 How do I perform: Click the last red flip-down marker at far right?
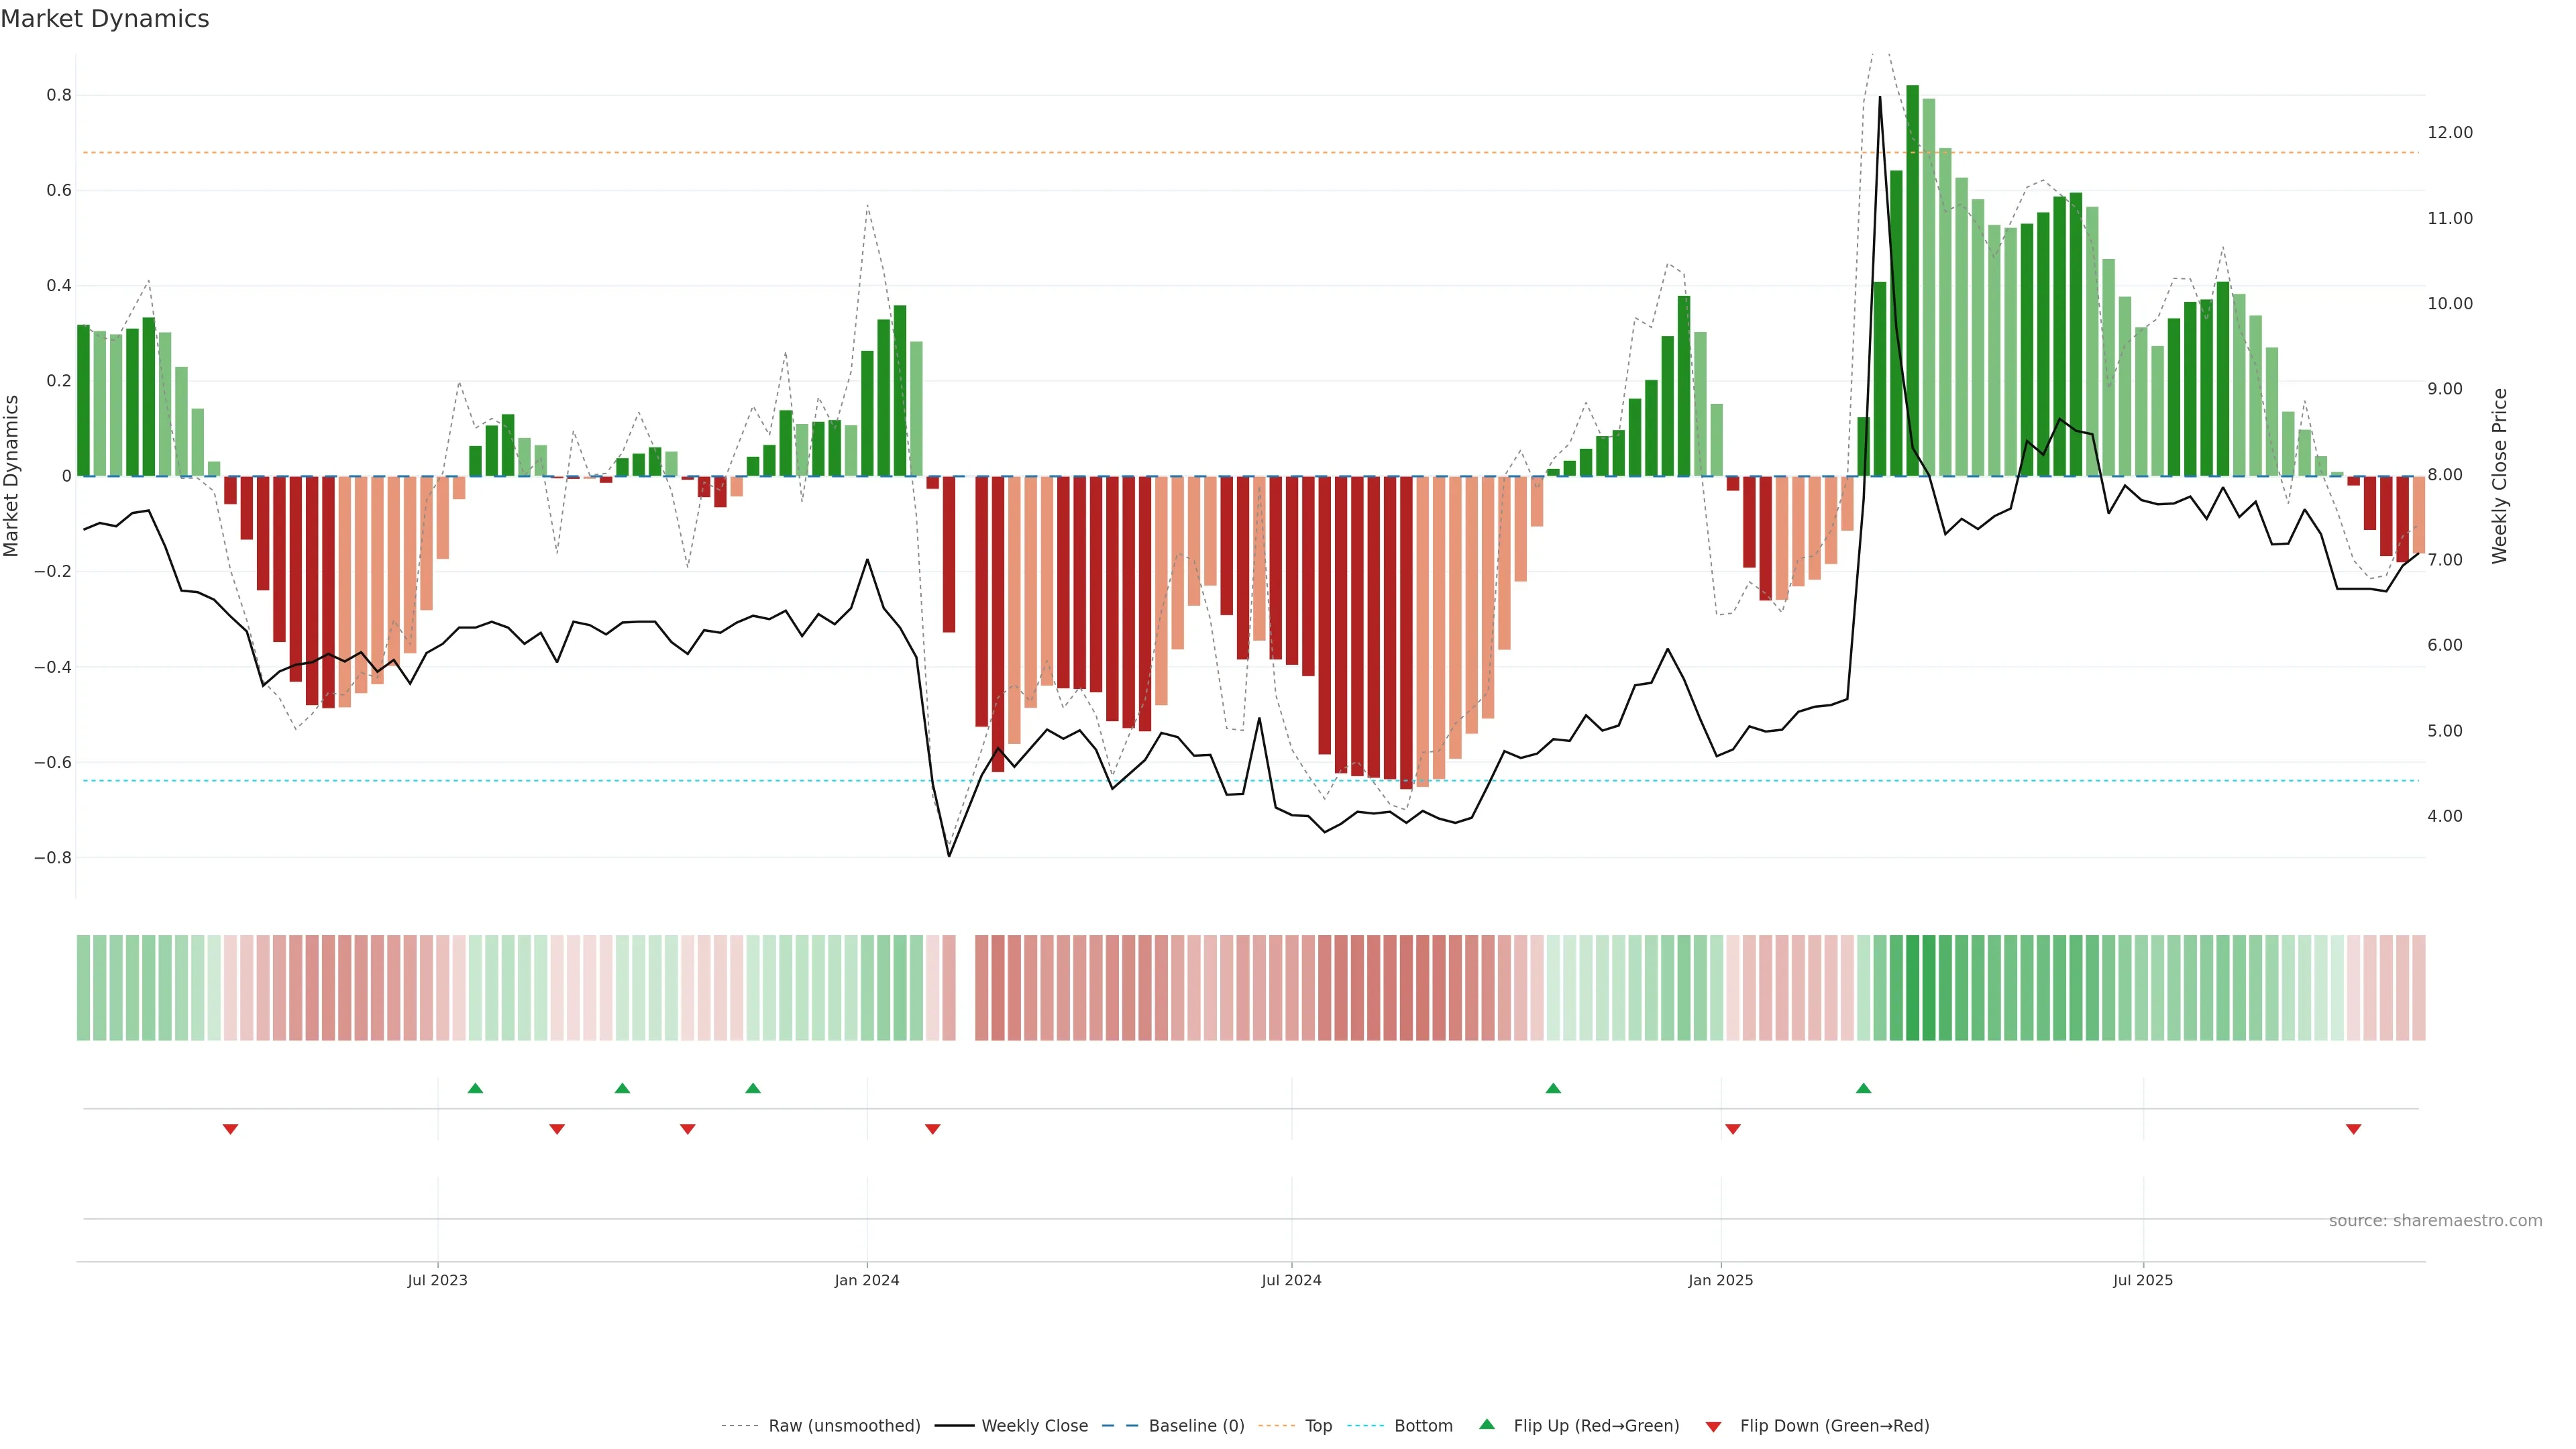tap(2353, 1129)
